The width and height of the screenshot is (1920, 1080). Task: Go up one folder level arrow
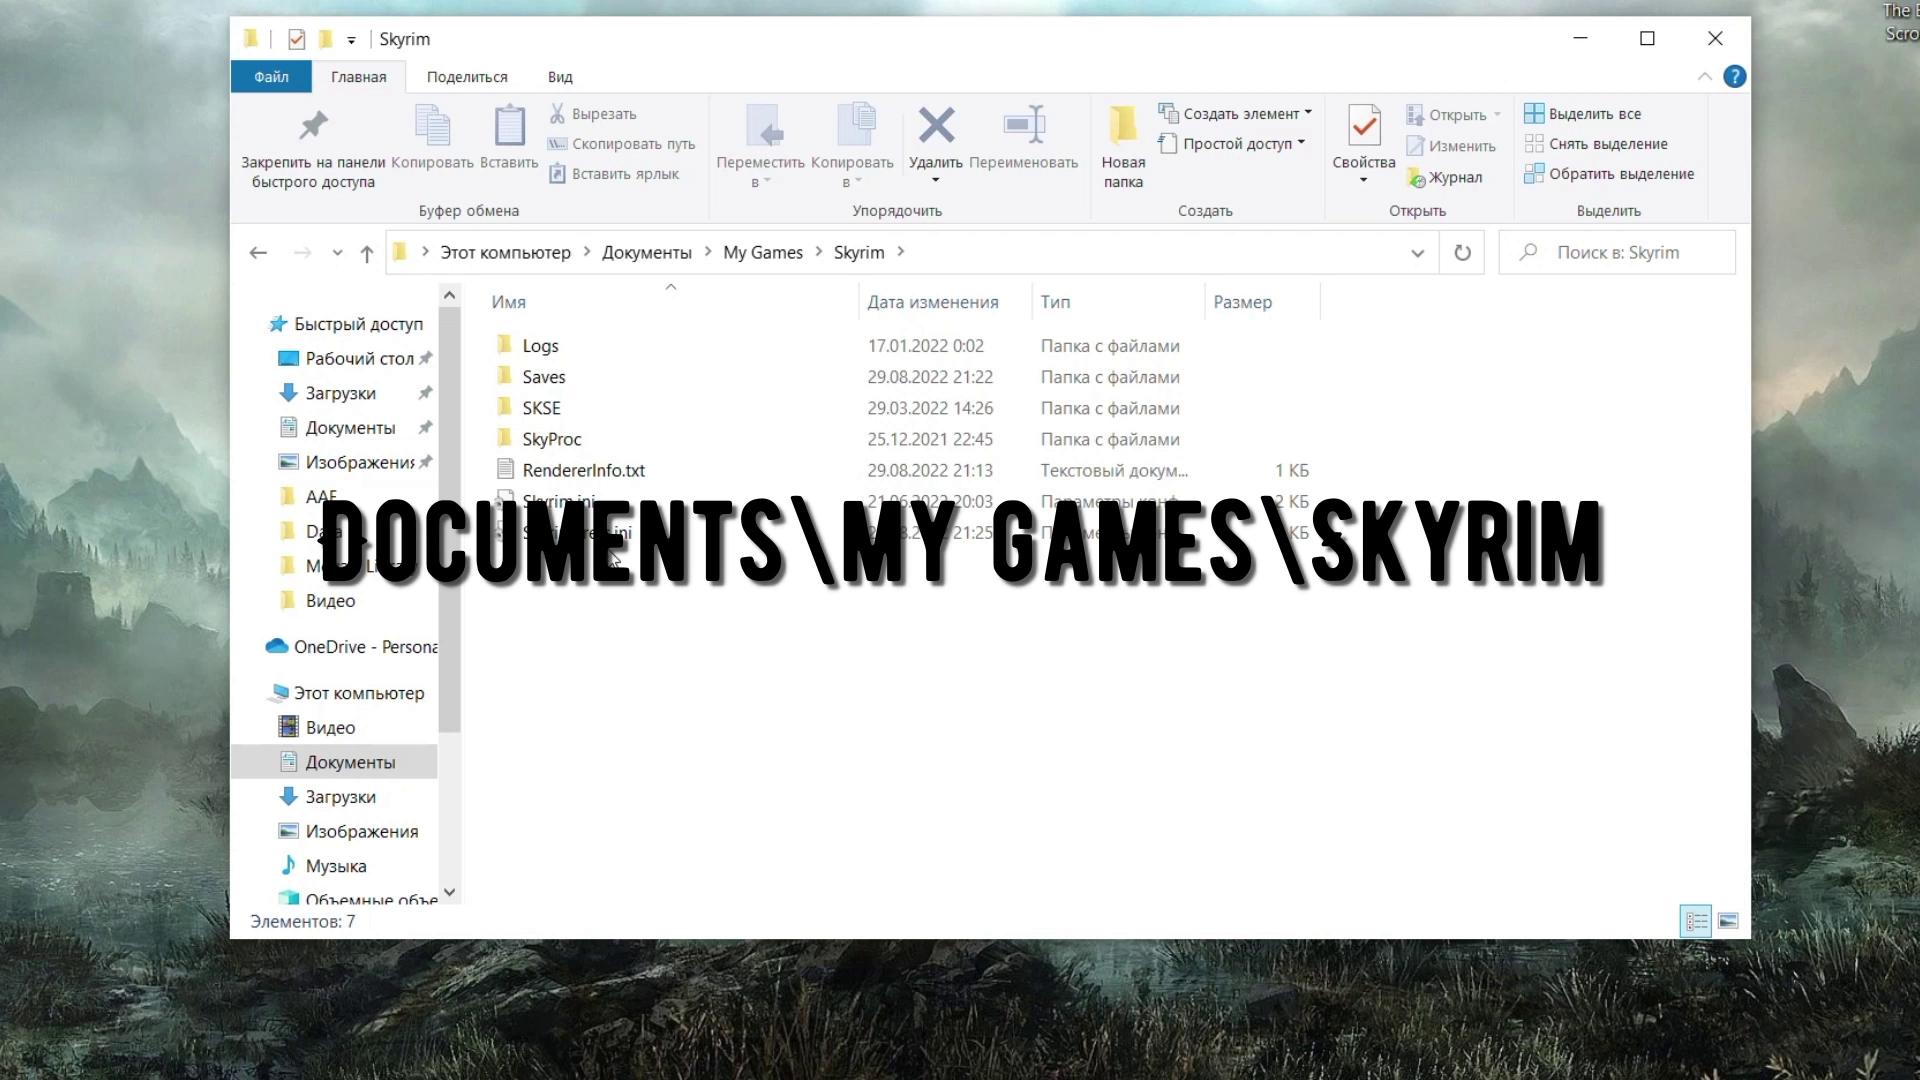coord(366,253)
